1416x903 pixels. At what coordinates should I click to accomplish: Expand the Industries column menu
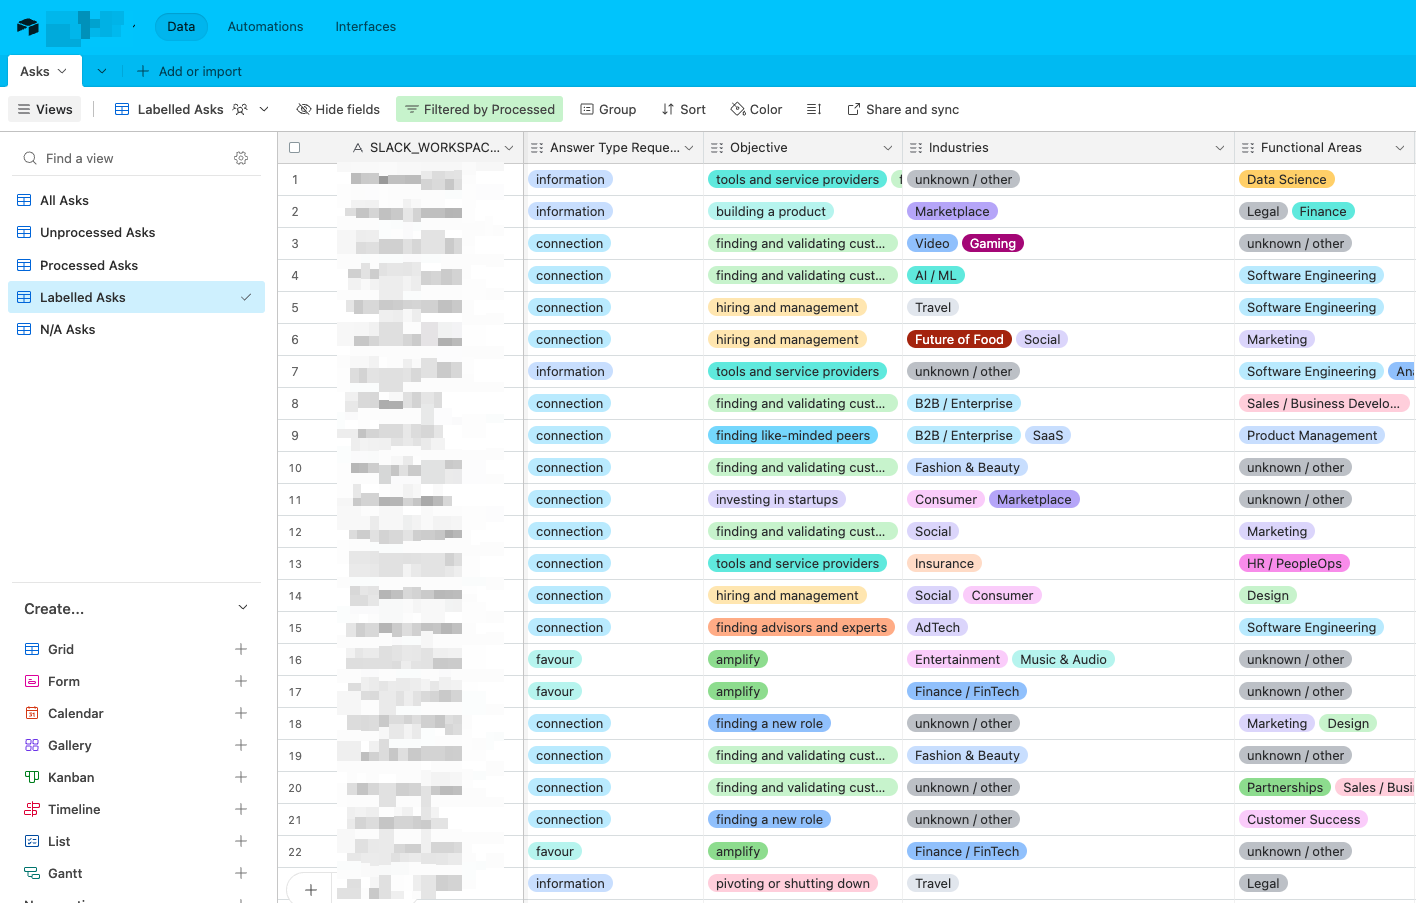point(1219,148)
